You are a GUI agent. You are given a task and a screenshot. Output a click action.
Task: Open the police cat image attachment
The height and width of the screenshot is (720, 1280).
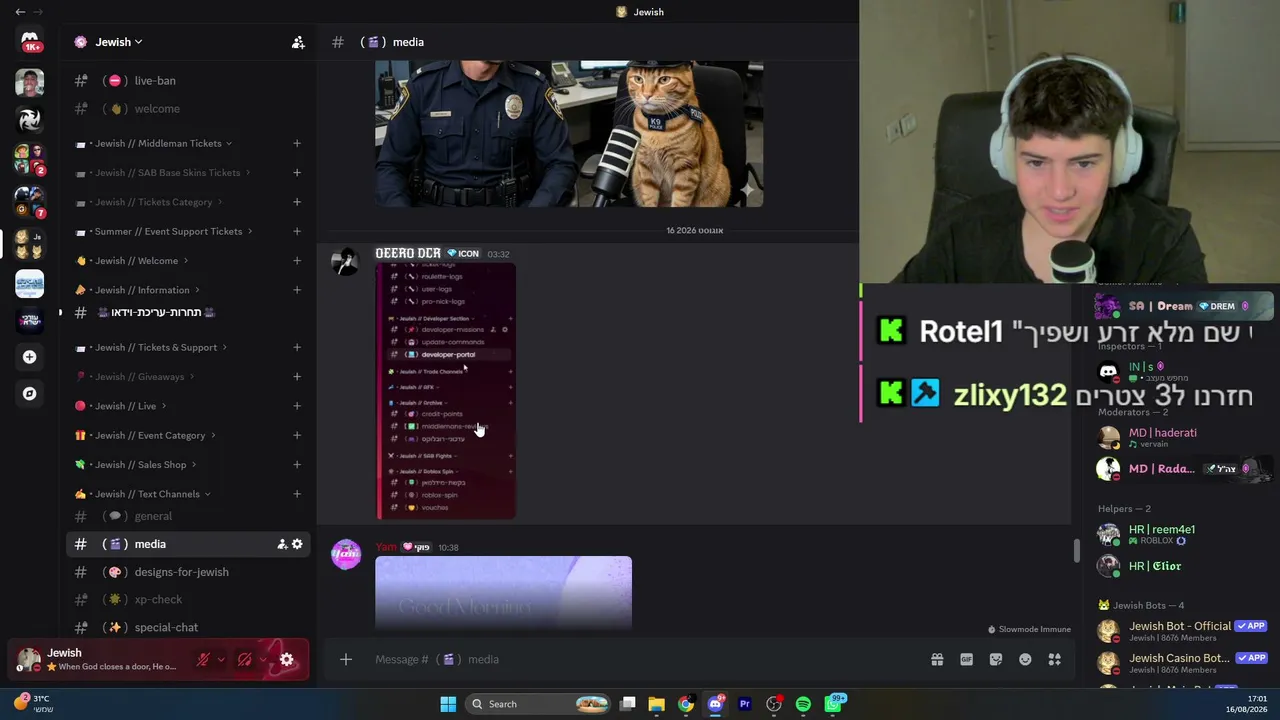pos(569,133)
